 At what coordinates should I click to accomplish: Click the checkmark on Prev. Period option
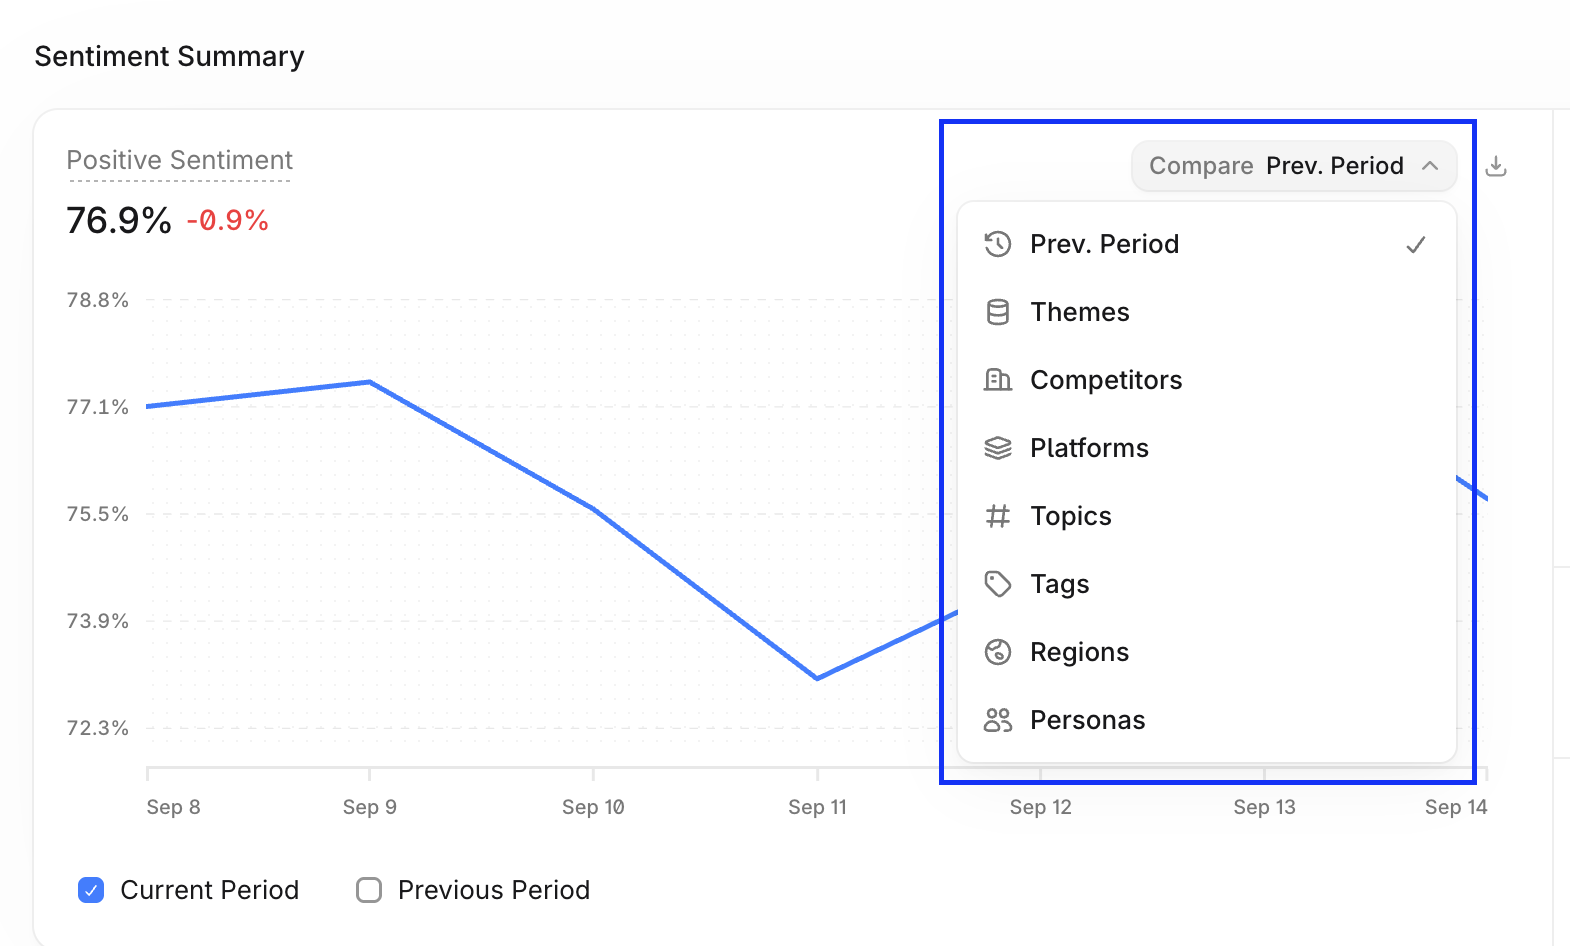tap(1416, 244)
